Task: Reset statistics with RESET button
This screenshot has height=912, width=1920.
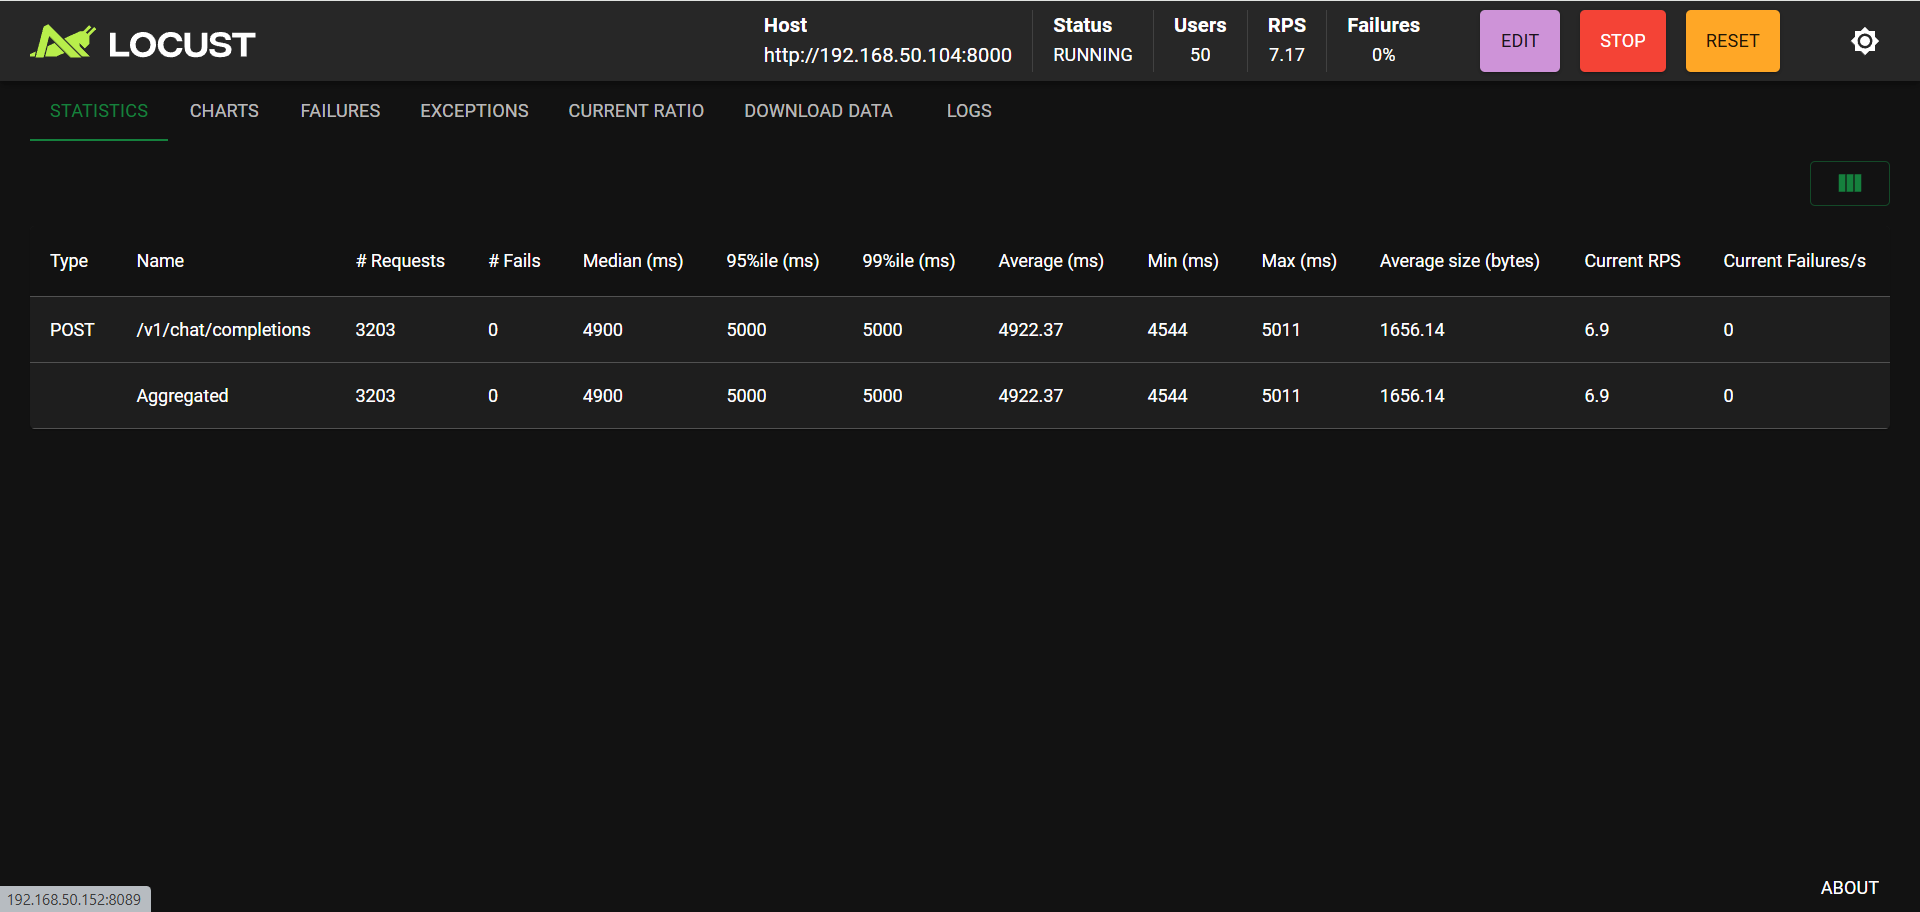Action: click(1732, 41)
